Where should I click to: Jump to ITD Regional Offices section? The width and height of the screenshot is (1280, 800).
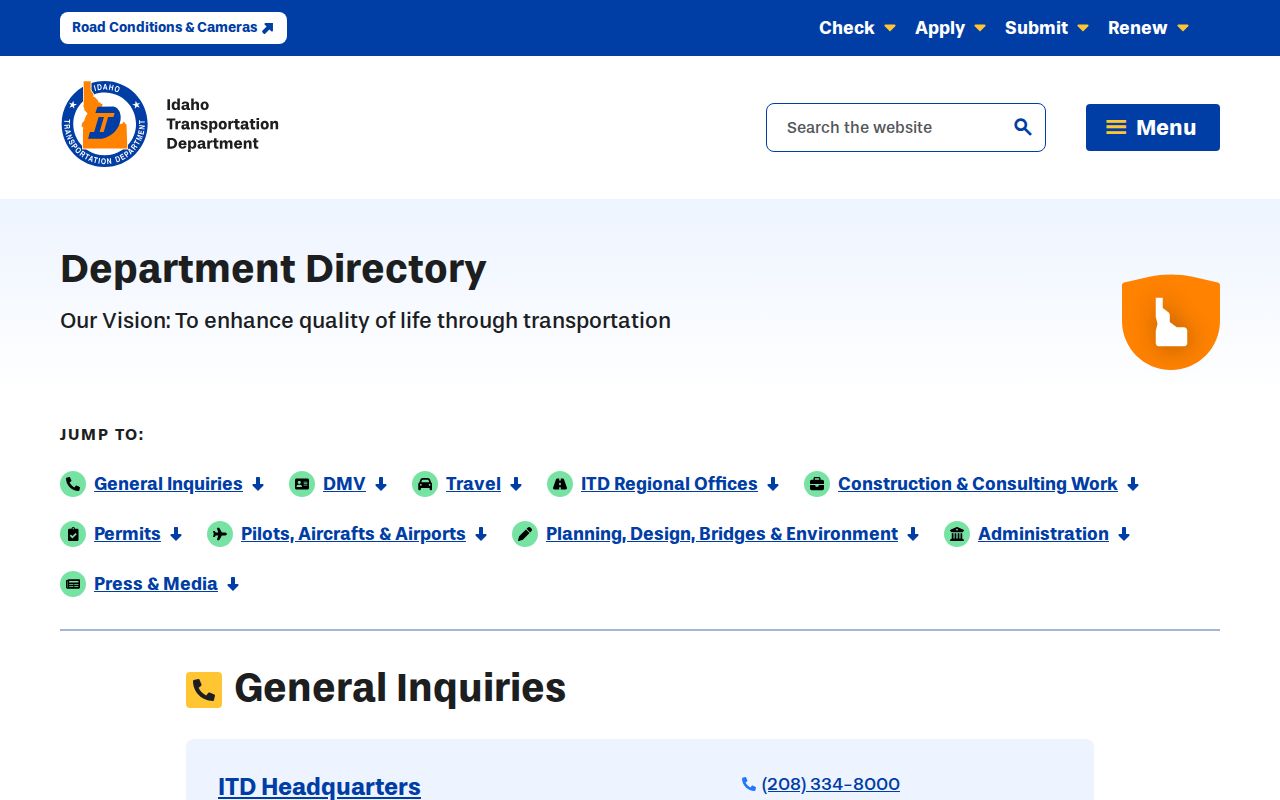pyautogui.click(x=669, y=484)
